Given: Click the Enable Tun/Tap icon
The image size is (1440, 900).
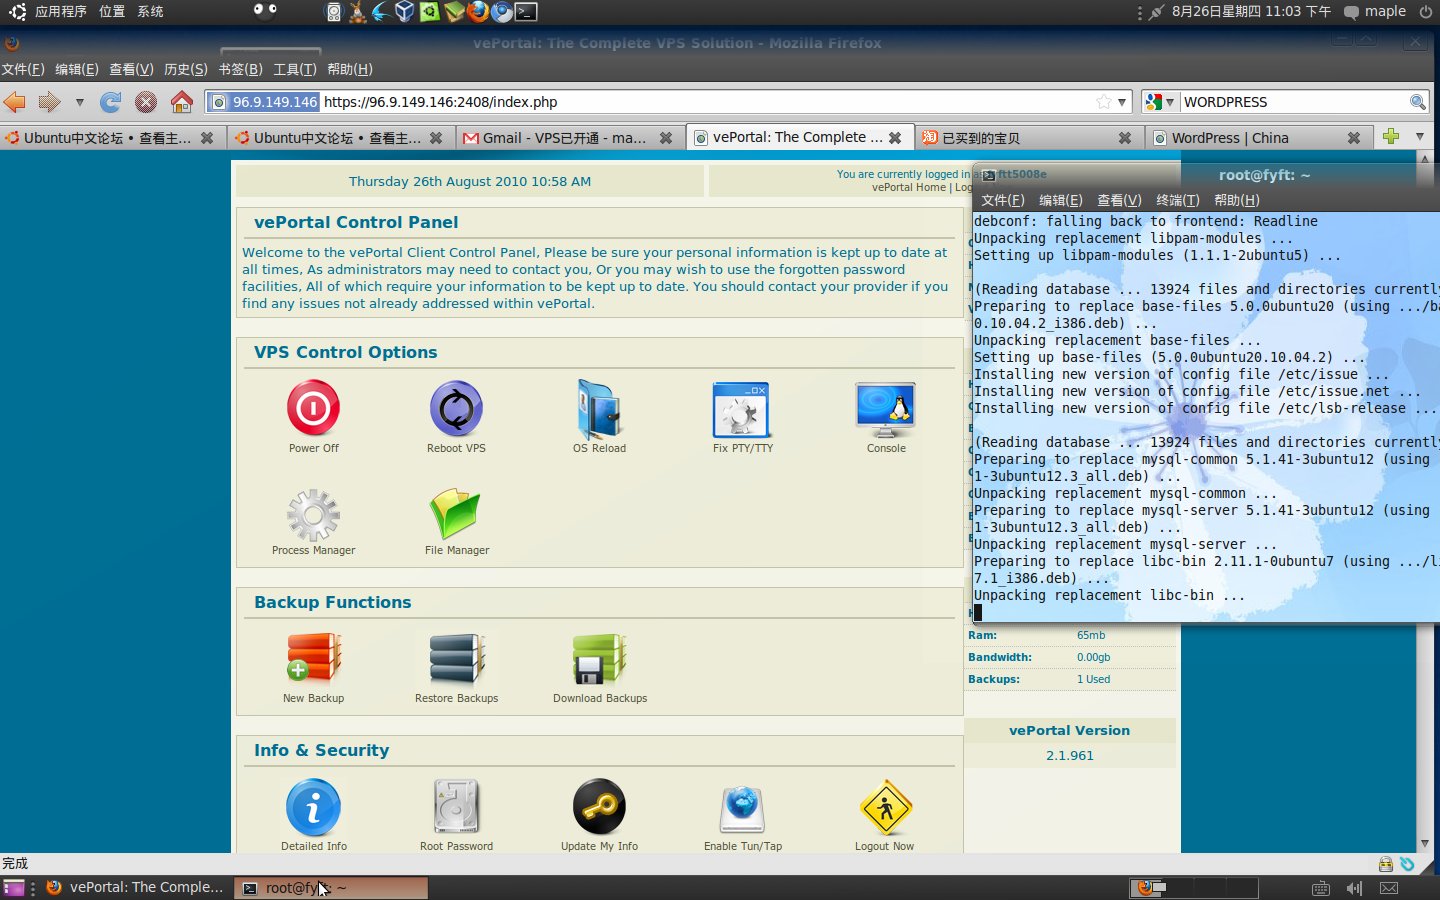Looking at the screenshot, I should (x=742, y=809).
